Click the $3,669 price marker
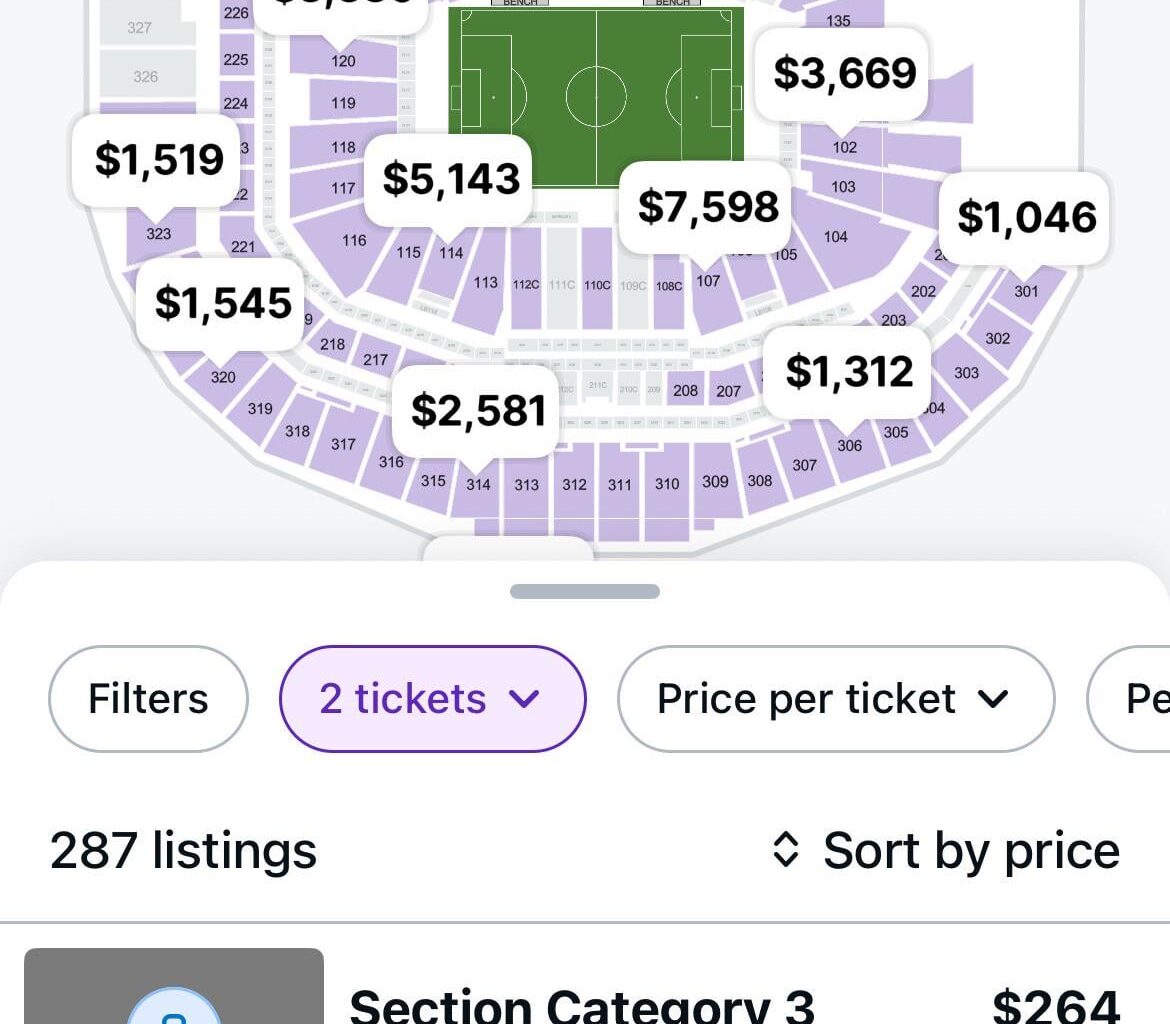Screen dimensions: 1170x1024 [x=841, y=73]
